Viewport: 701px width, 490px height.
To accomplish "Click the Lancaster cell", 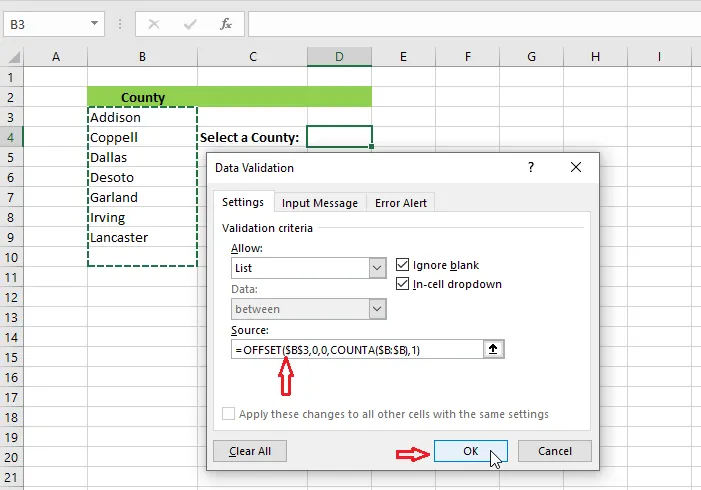I will pos(143,237).
